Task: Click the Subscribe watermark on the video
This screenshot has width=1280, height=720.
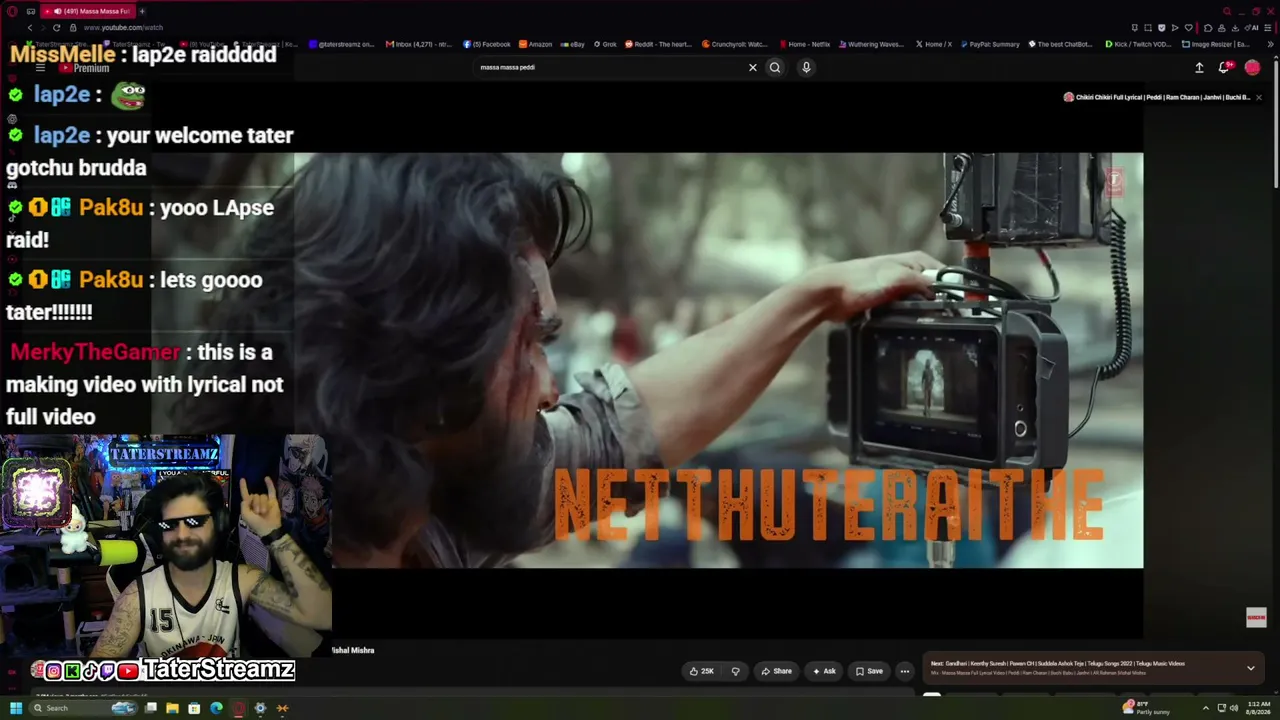Action: [x=1256, y=617]
